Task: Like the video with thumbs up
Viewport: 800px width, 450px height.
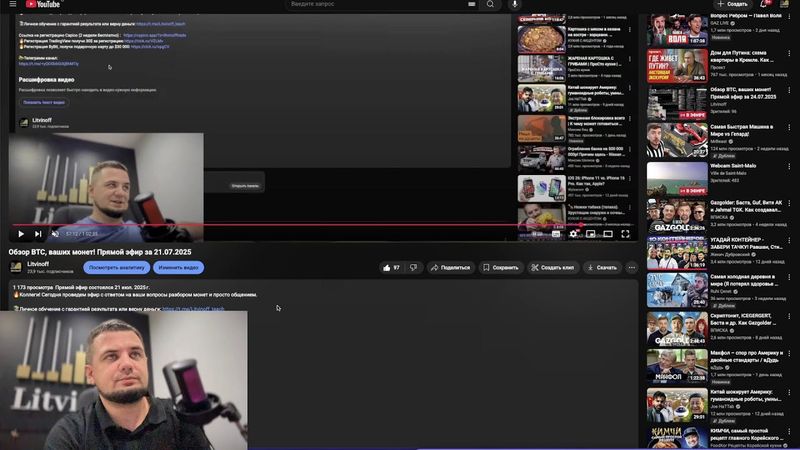Action: point(390,267)
